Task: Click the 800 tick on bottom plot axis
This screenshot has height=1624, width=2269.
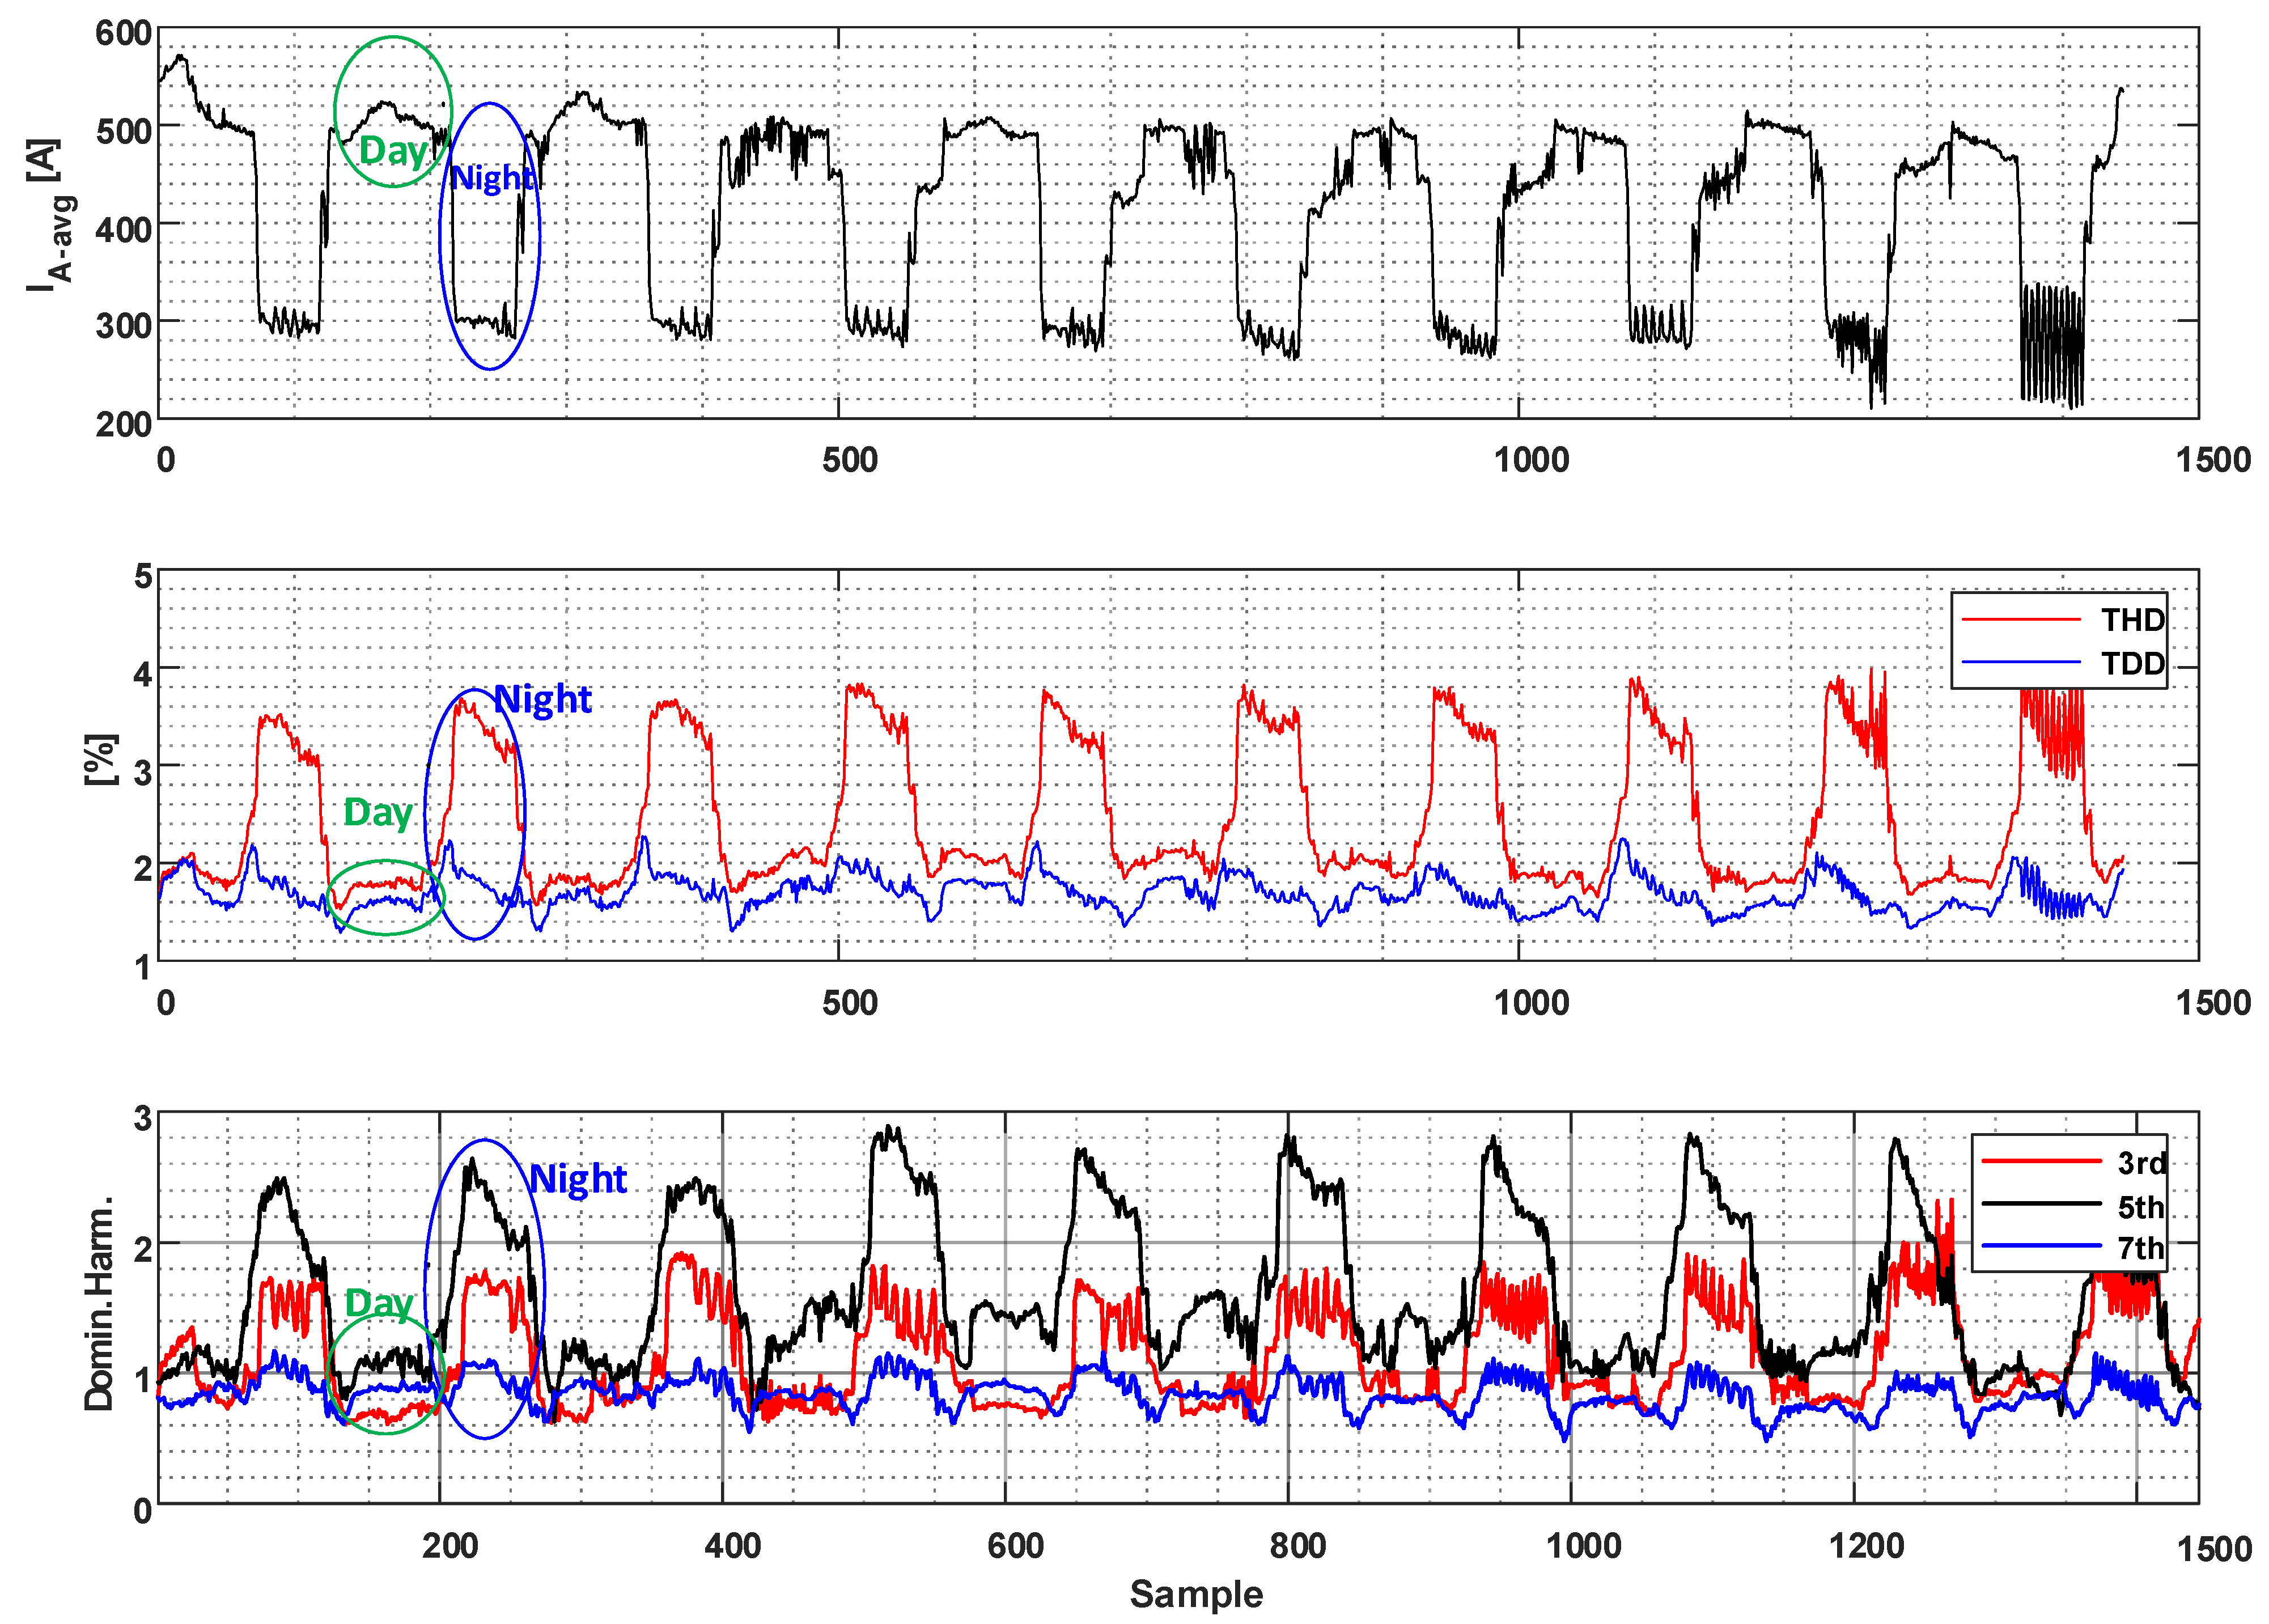Action: pyautogui.click(x=1298, y=1546)
